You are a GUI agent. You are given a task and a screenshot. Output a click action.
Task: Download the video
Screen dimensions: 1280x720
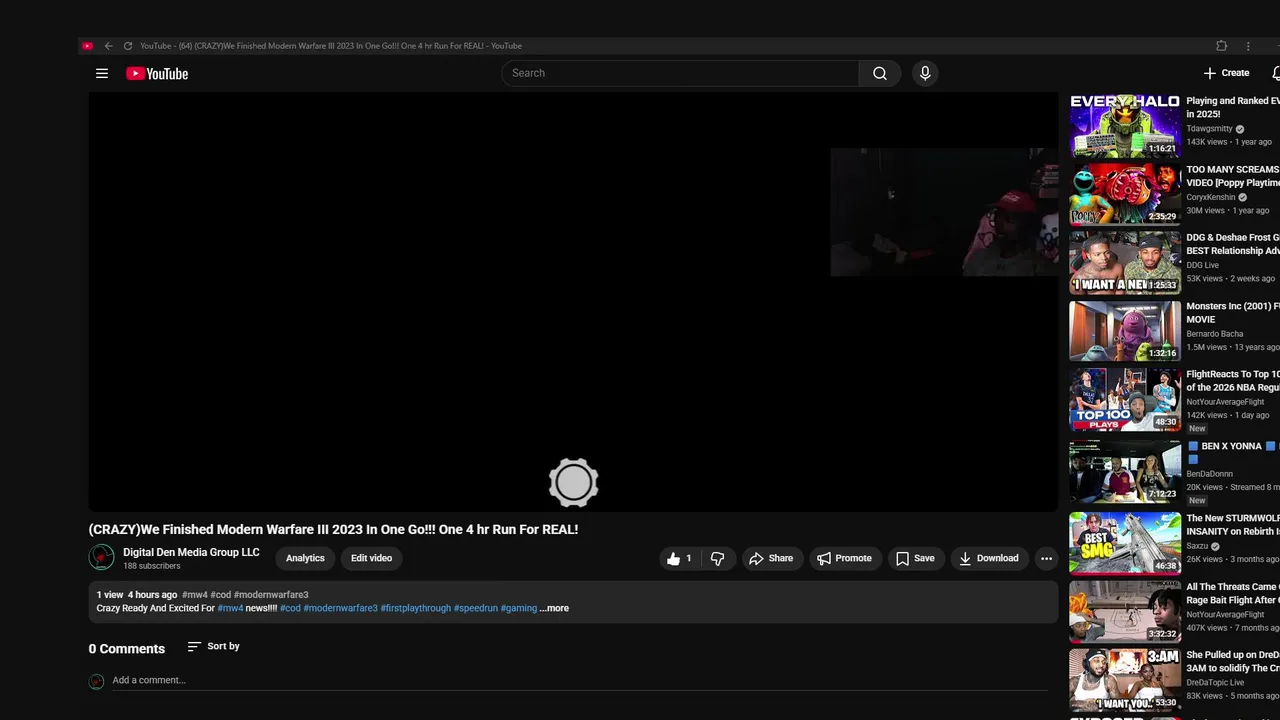[988, 558]
